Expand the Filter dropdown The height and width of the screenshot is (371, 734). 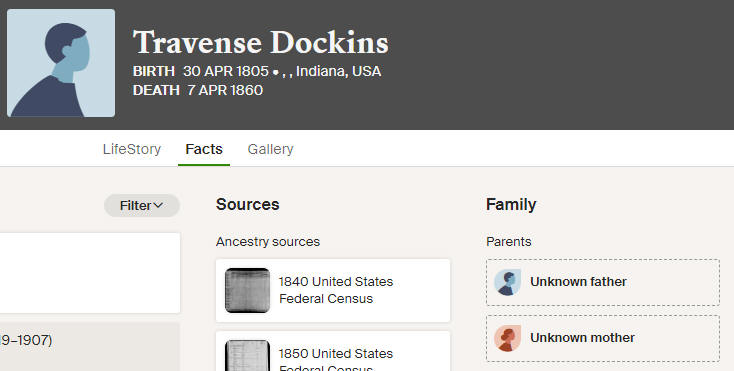(x=142, y=205)
